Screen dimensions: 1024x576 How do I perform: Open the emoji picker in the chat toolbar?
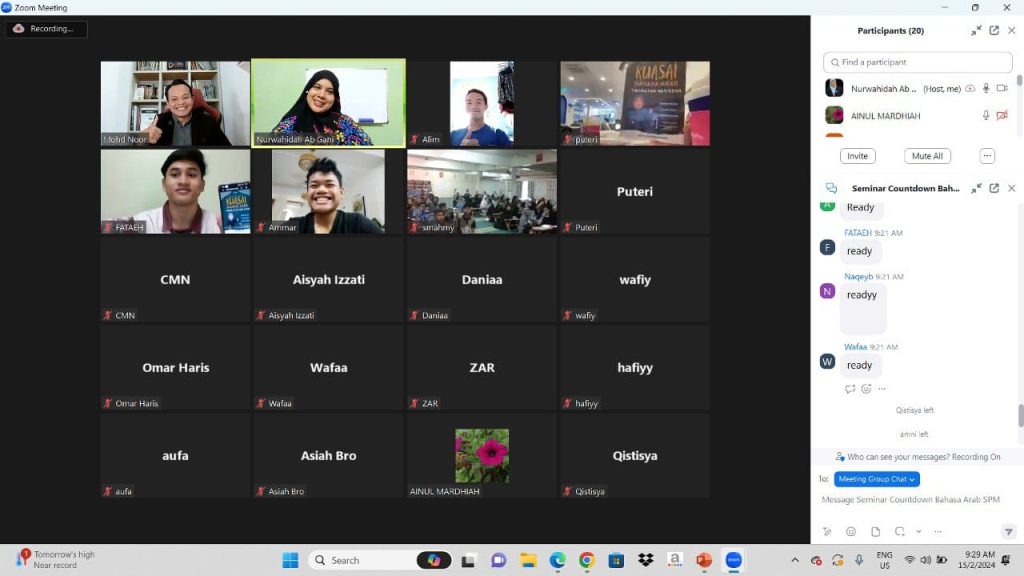pyautogui.click(x=851, y=530)
